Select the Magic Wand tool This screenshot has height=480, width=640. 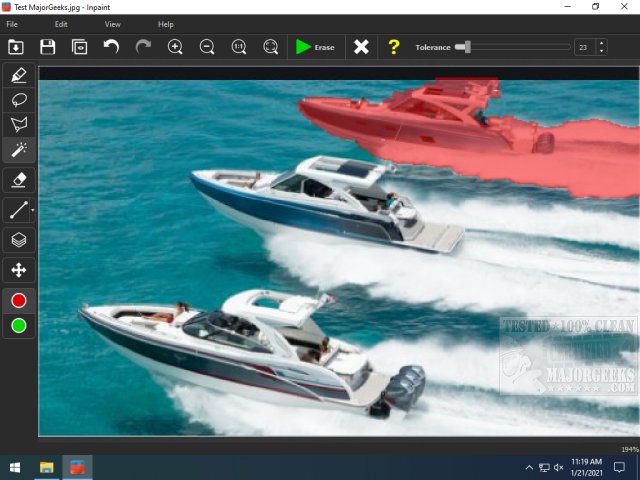(x=19, y=150)
